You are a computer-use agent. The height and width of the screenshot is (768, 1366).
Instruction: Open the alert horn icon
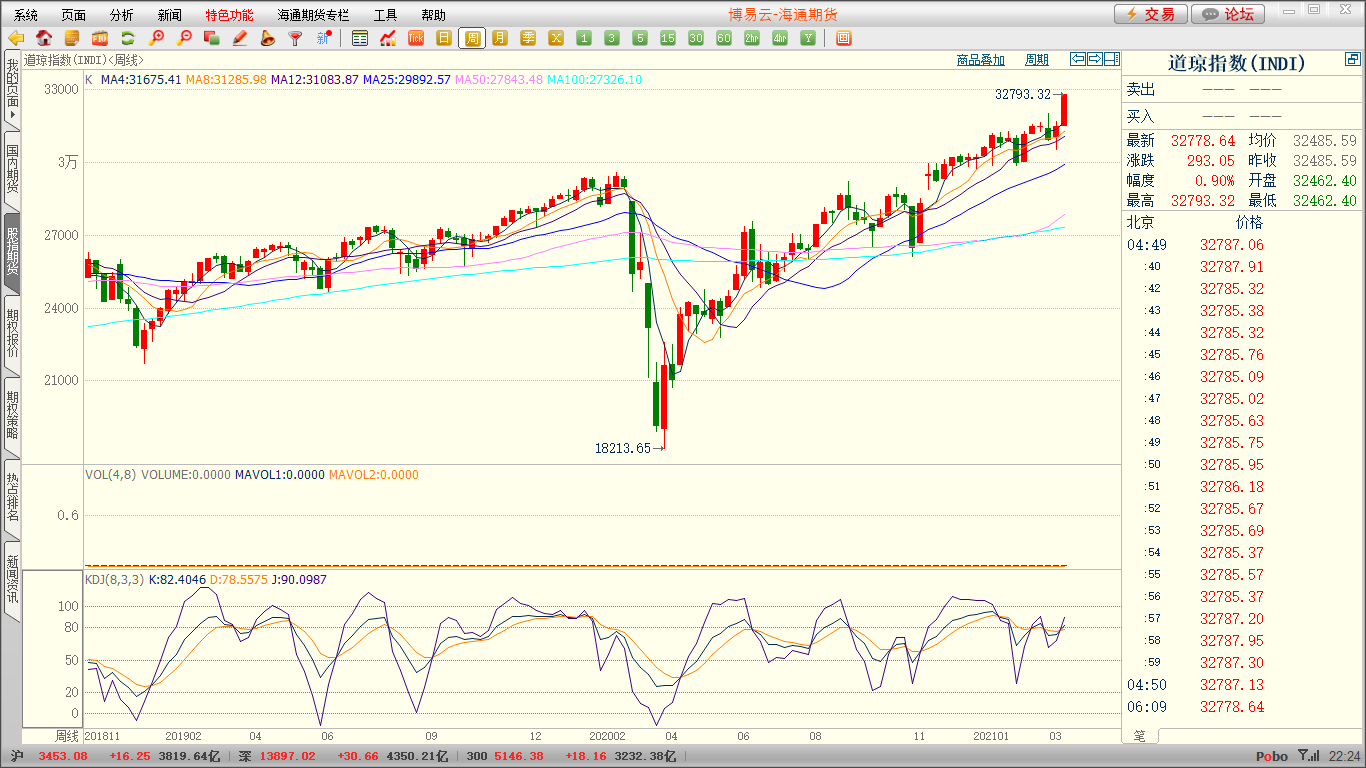267,38
